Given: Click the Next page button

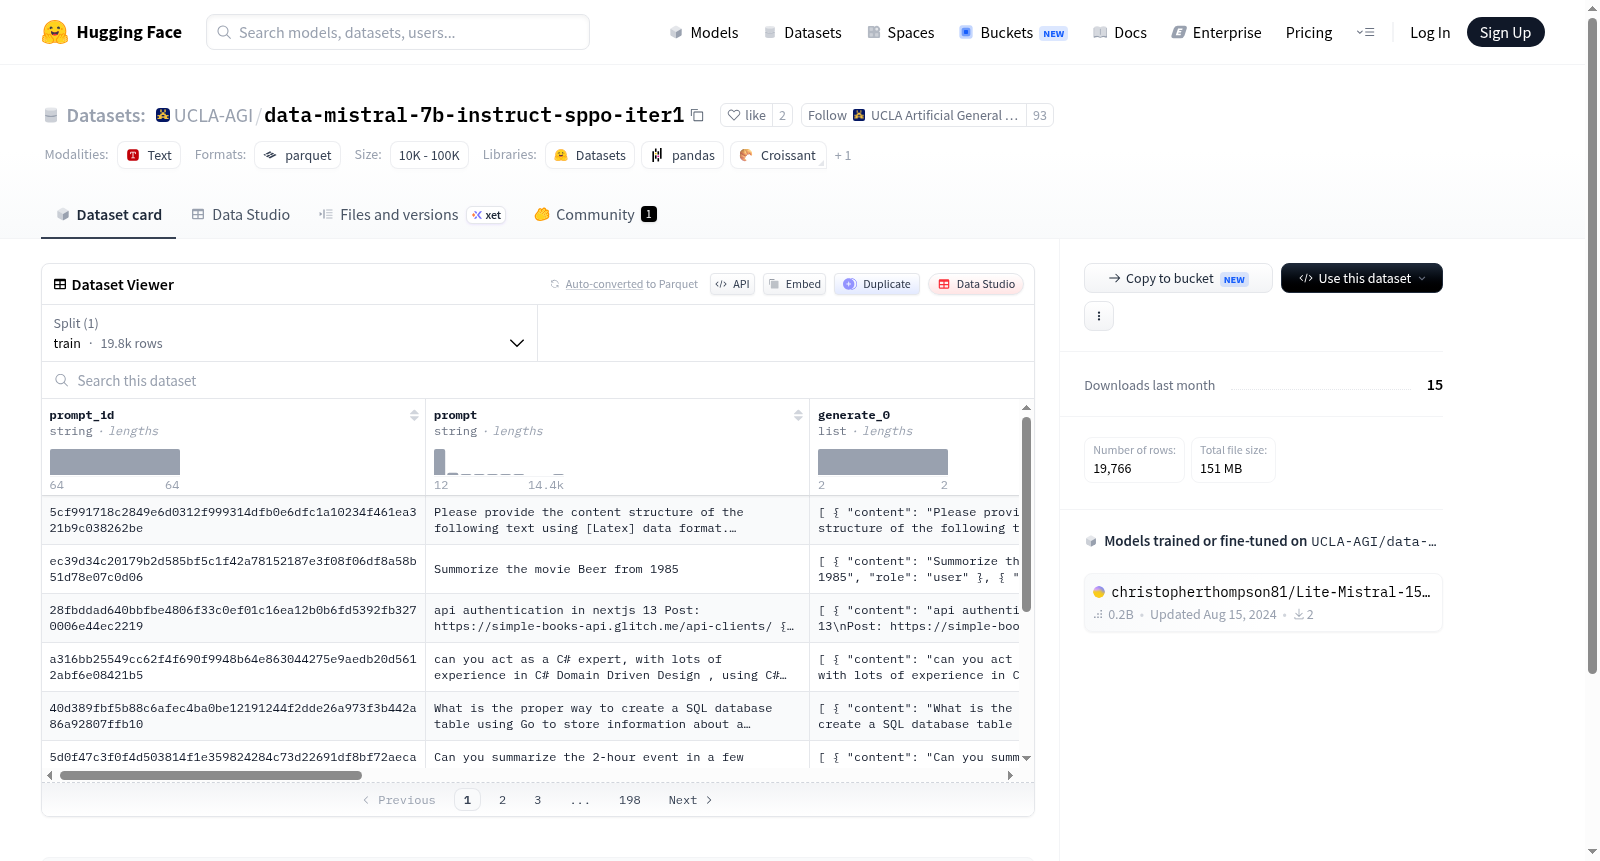Looking at the screenshot, I should pos(690,800).
